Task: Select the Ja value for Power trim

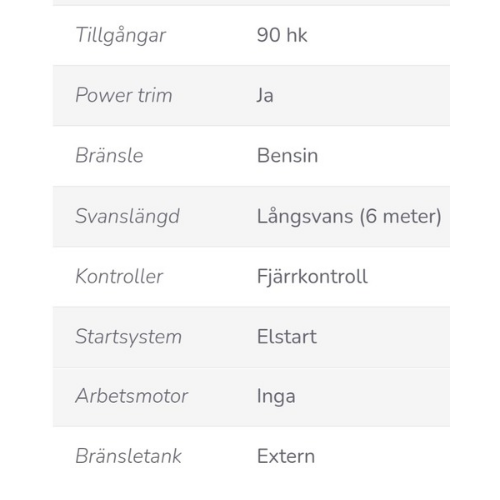Action: click(x=265, y=95)
